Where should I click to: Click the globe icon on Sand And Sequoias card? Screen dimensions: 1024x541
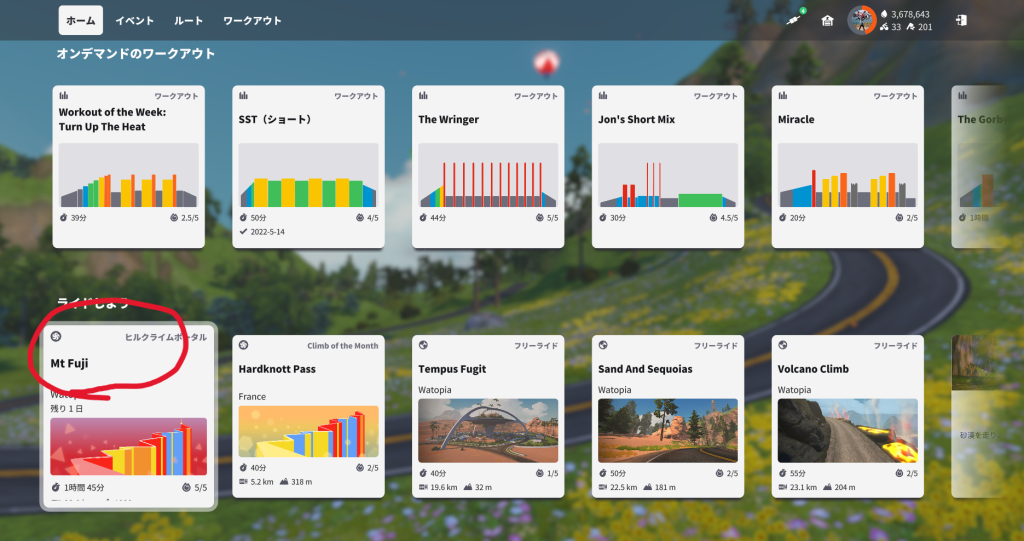pyautogui.click(x=603, y=345)
